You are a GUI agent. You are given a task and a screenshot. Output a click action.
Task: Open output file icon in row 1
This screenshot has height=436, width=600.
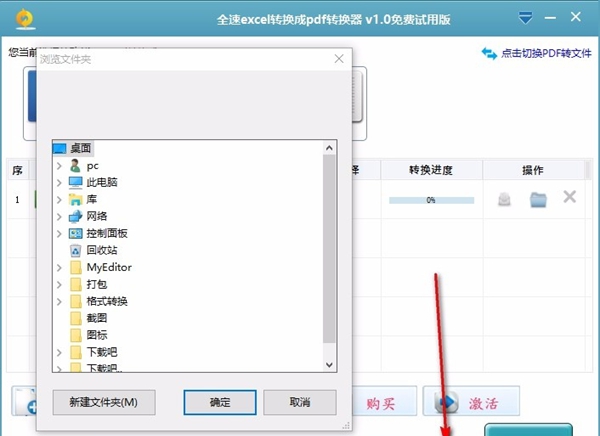point(504,199)
